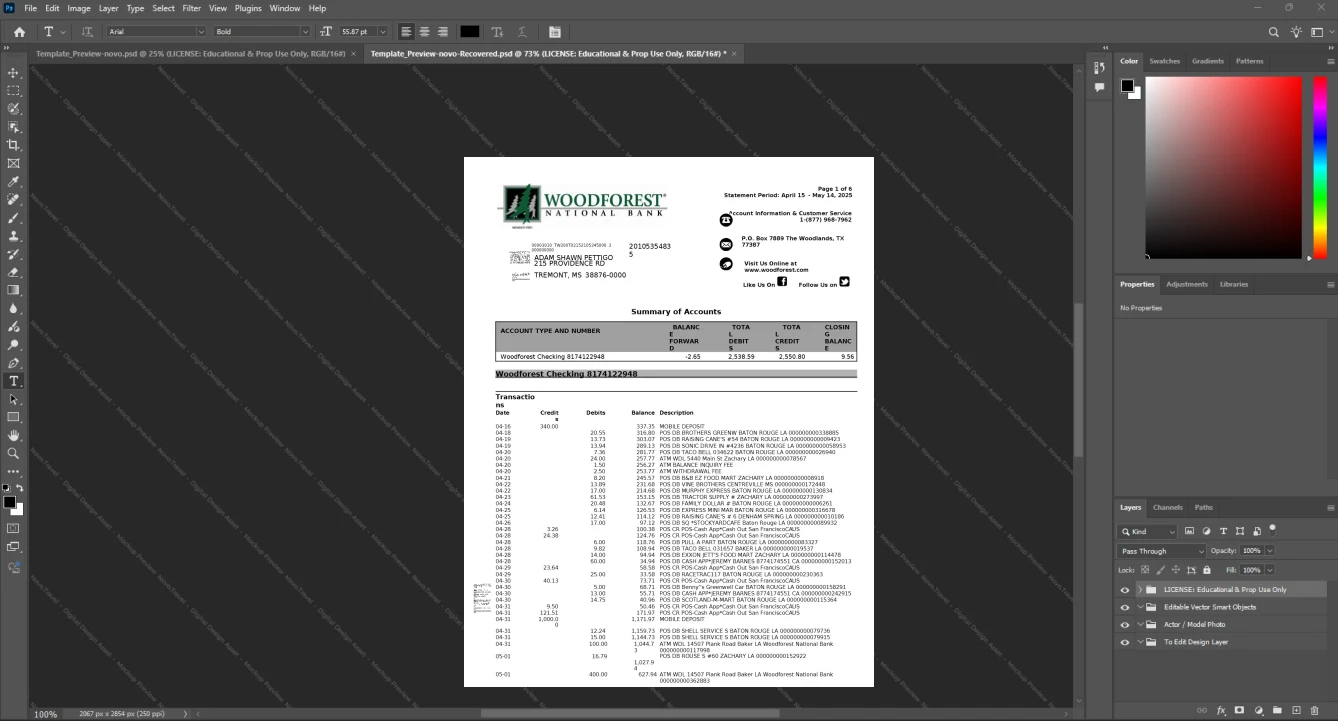Hide To Edit Design Layer group

[1125, 642]
